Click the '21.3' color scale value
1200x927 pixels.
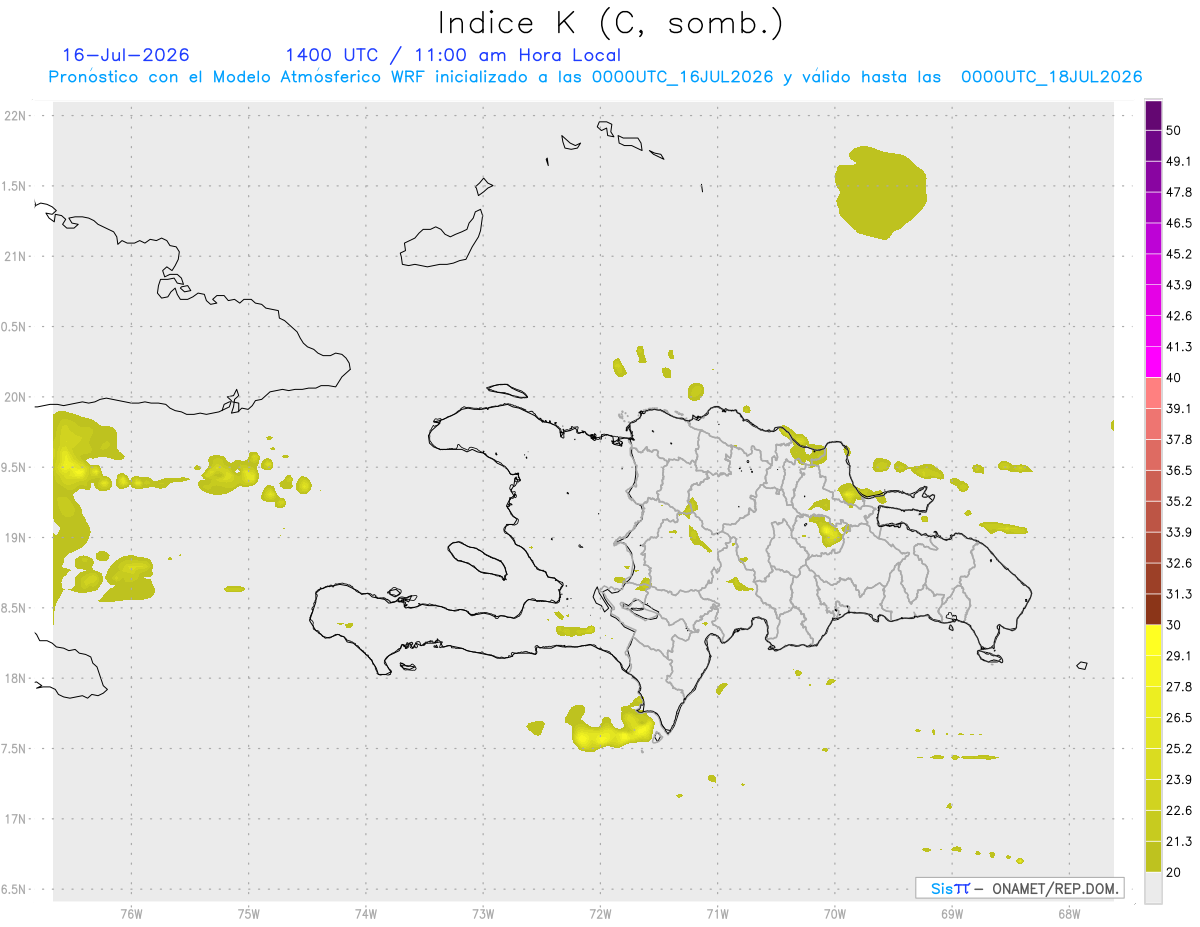click(x=1179, y=842)
